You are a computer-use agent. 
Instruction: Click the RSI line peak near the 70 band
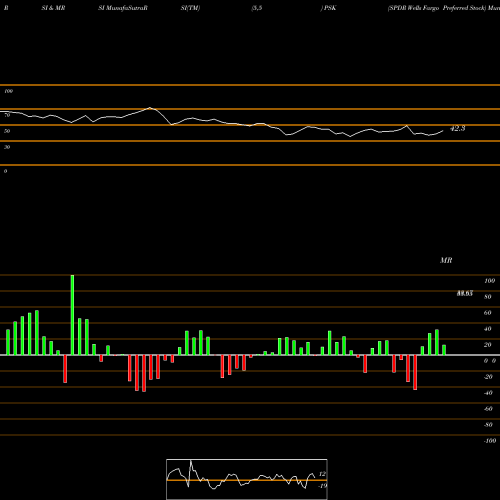tap(150, 108)
